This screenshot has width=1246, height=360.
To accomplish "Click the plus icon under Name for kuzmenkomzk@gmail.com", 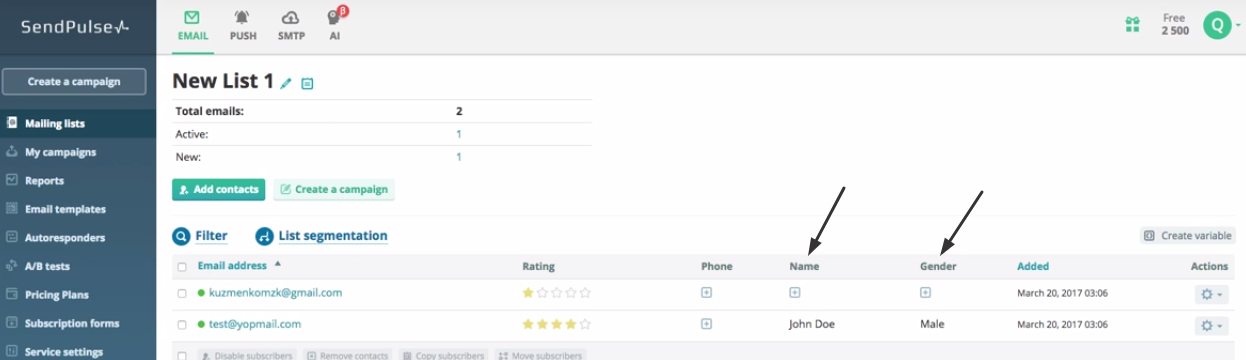I will tap(795, 293).
